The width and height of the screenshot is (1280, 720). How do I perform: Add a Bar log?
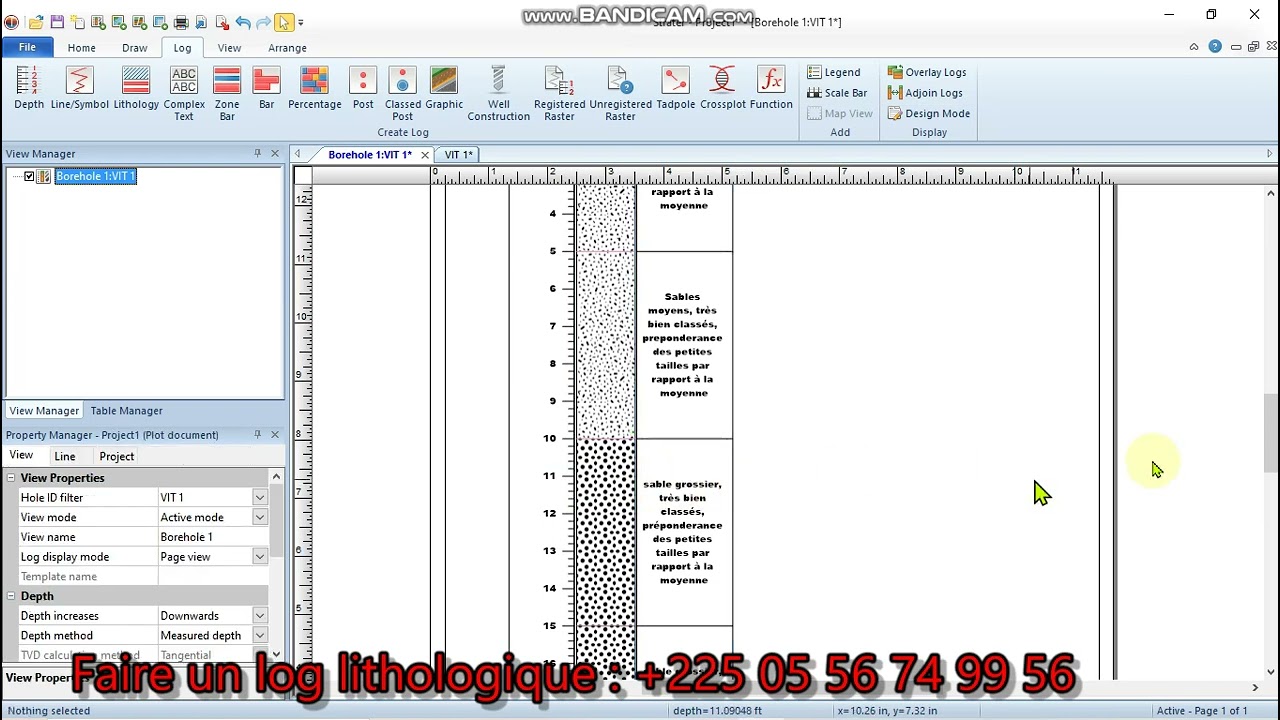[266, 88]
